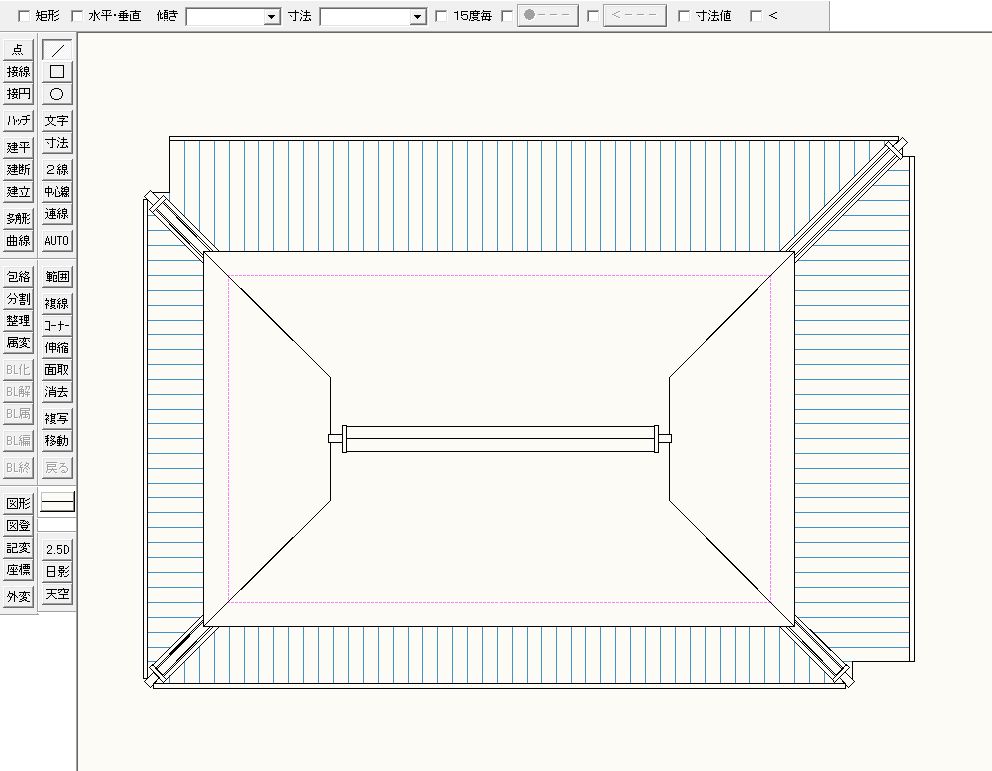
Task: Click the 点 (point) tool button
Action: tap(18, 49)
